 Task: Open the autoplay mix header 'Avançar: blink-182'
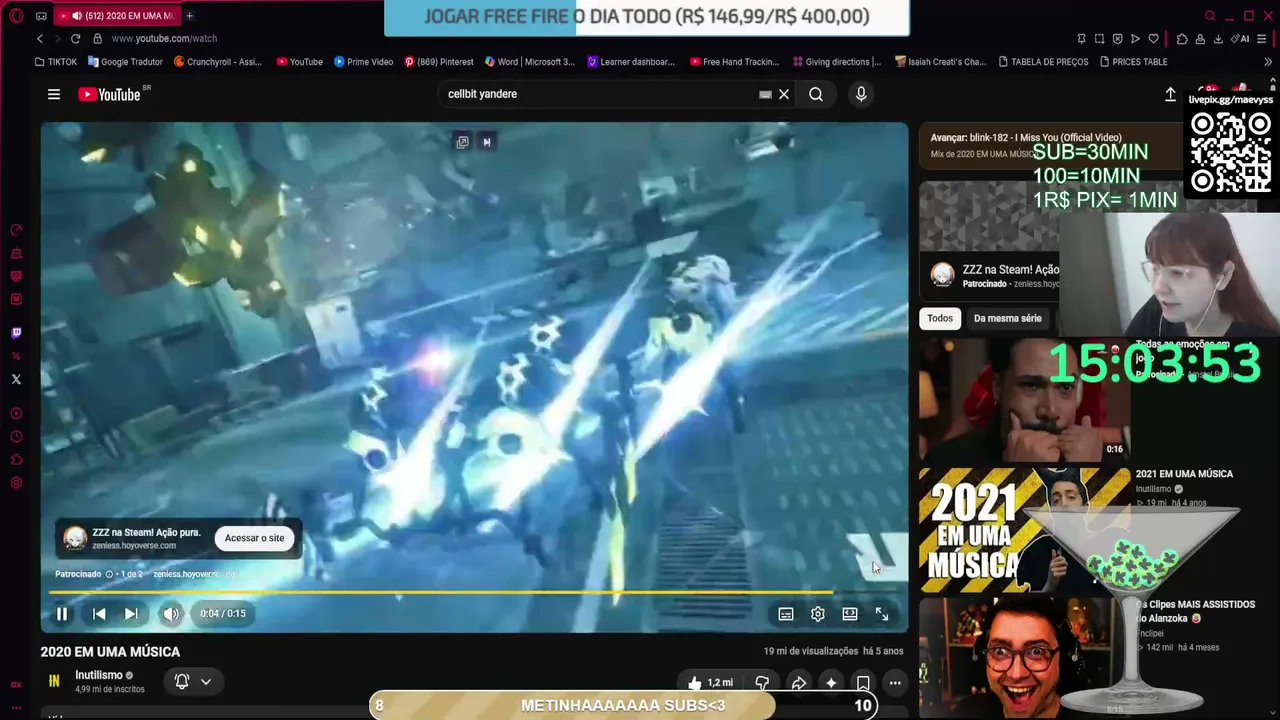(x=1026, y=138)
